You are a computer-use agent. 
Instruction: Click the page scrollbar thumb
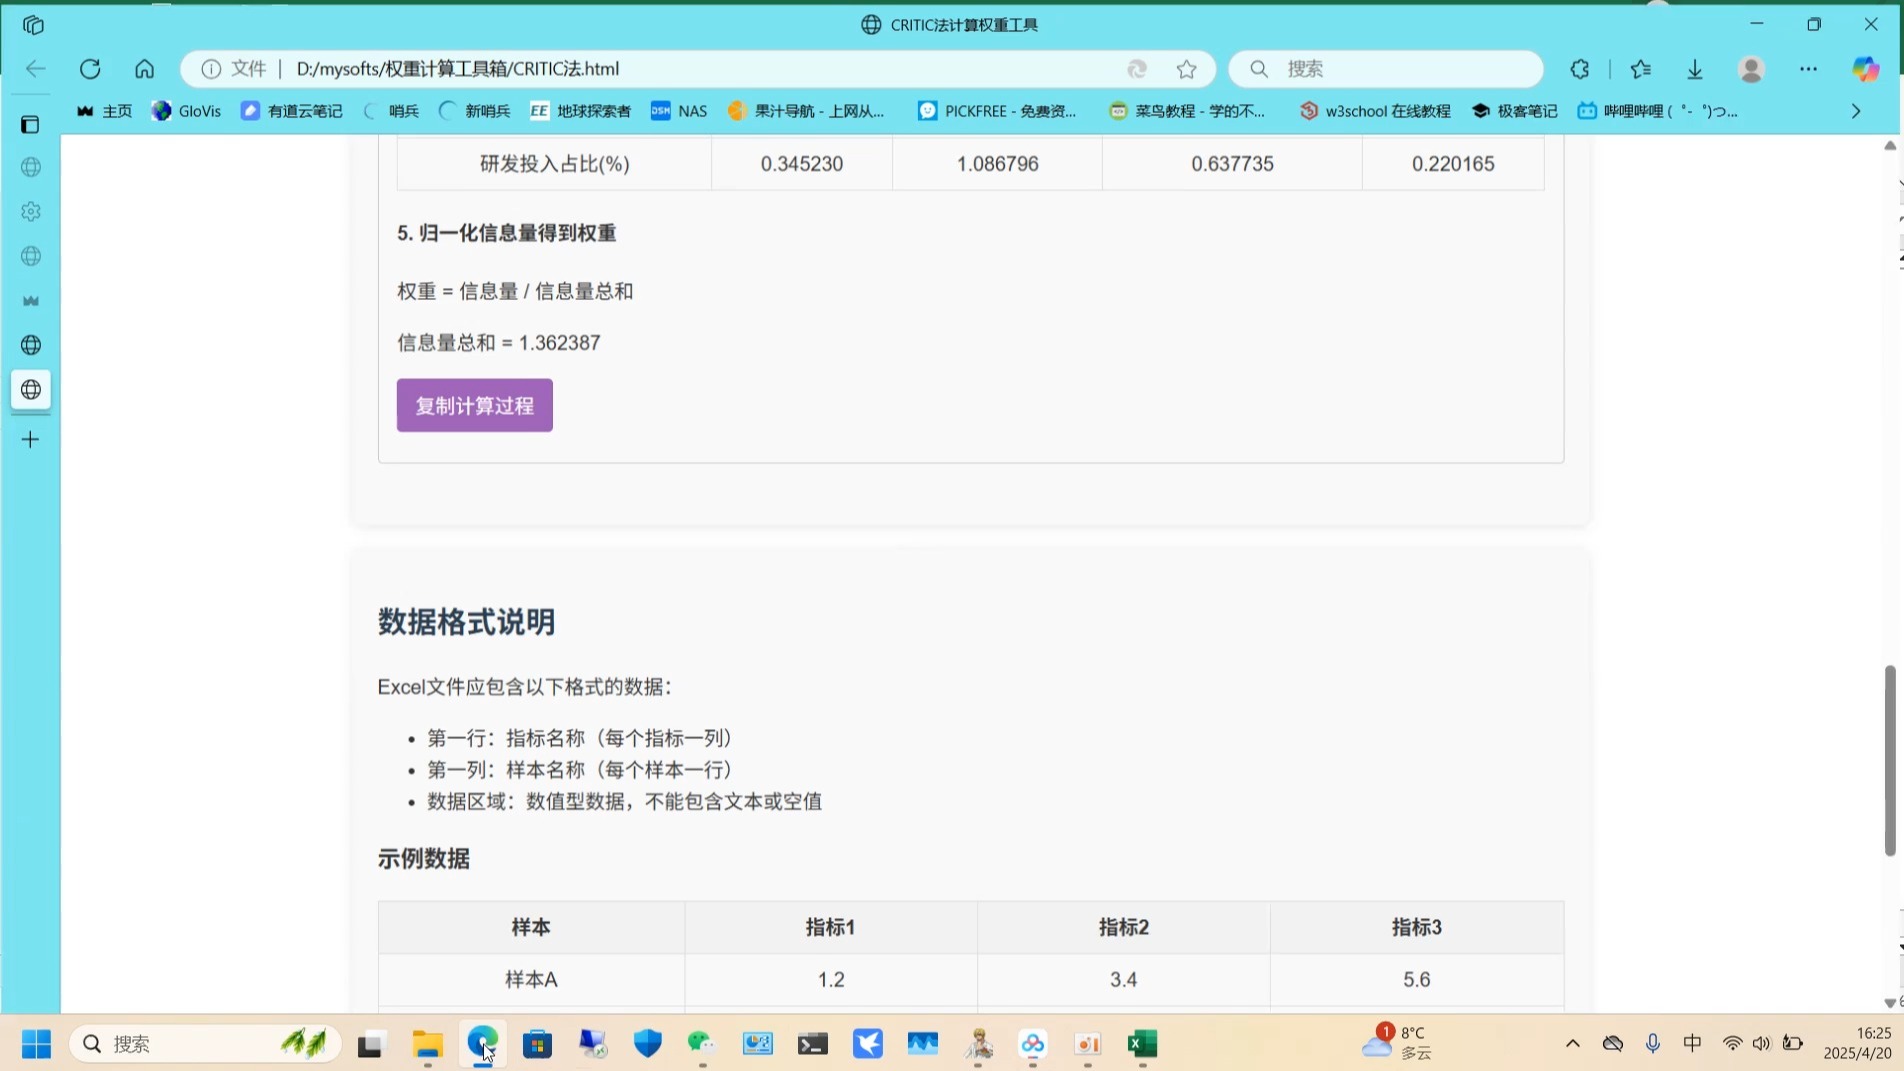point(1889,760)
